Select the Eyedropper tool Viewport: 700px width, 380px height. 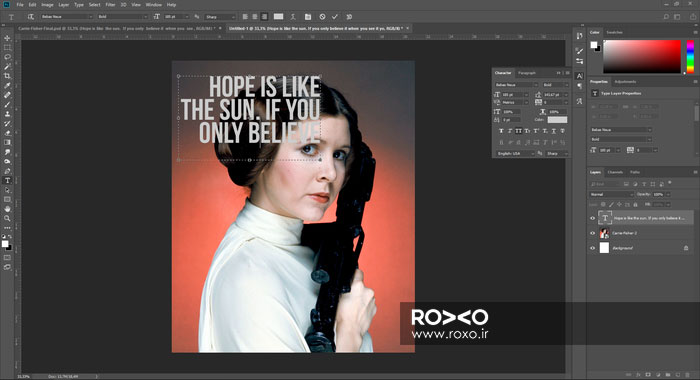coord(7,85)
